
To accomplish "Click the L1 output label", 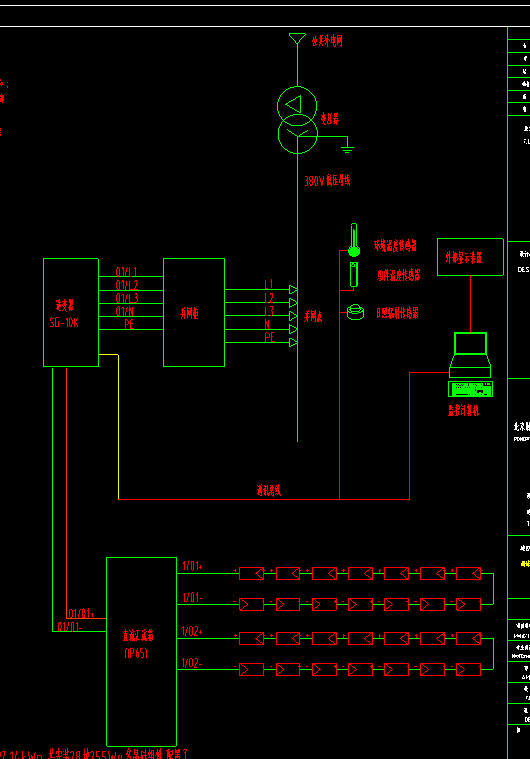I will pos(269,284).
